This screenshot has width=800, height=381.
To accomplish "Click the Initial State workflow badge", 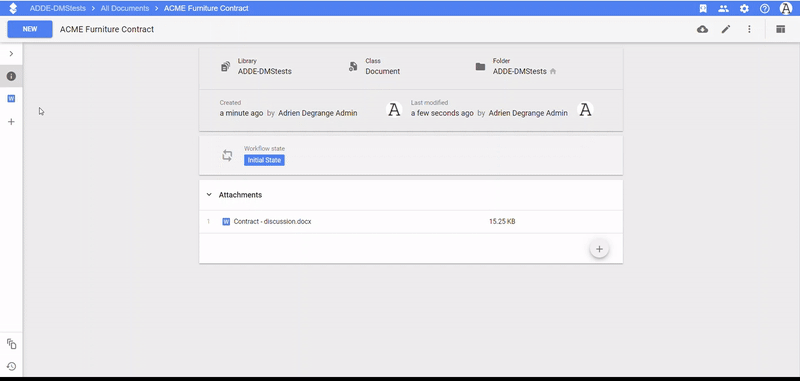I will tap(264, 160).
